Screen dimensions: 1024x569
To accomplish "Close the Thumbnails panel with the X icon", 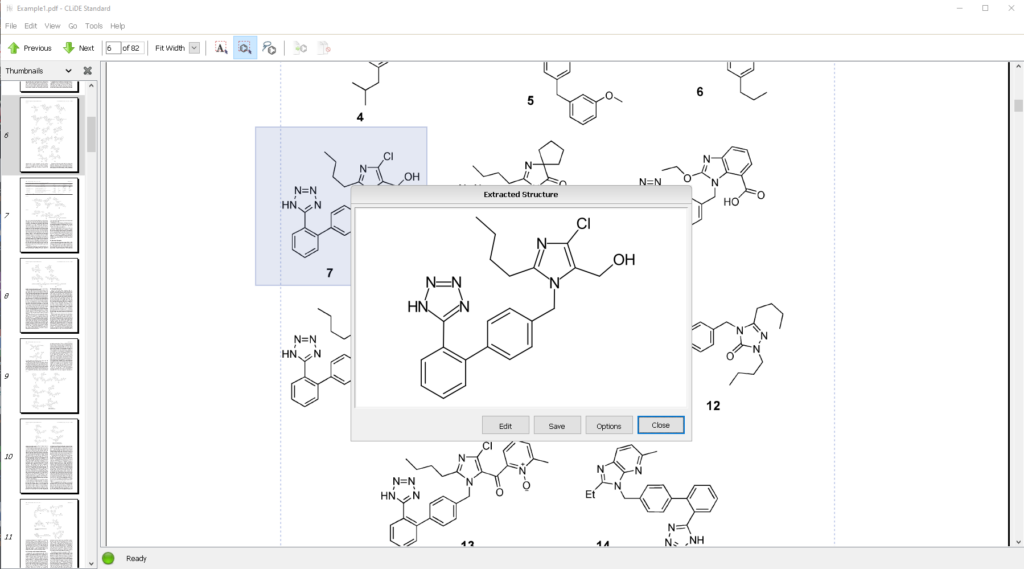I will [87, 71].
